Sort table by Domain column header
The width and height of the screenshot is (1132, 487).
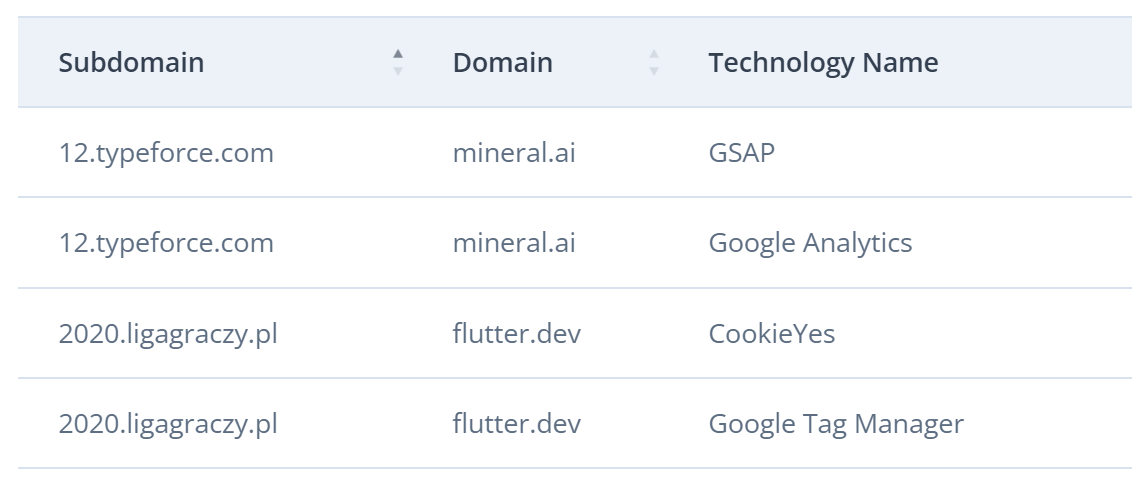tap(502, 63)
